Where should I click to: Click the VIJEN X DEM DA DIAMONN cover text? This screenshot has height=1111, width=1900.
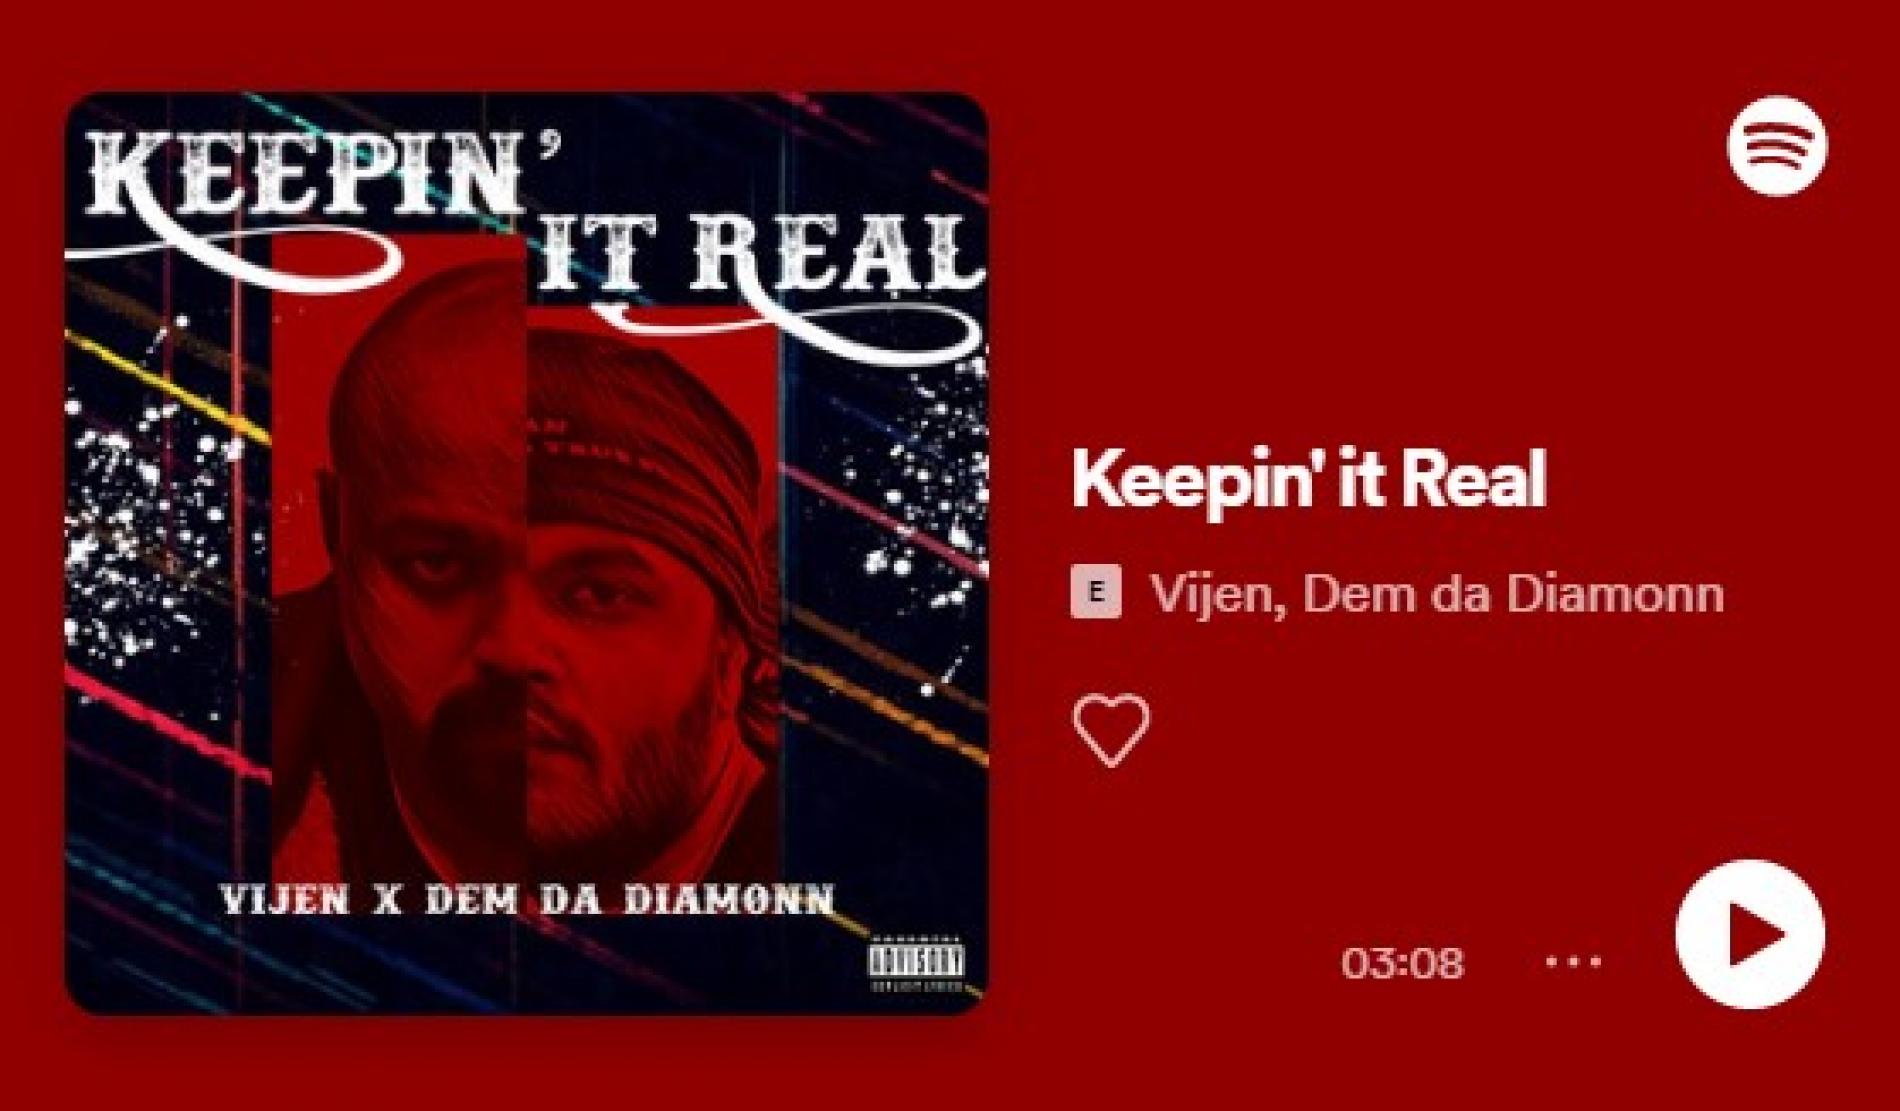pyautogui.click(x=526, y=899)
